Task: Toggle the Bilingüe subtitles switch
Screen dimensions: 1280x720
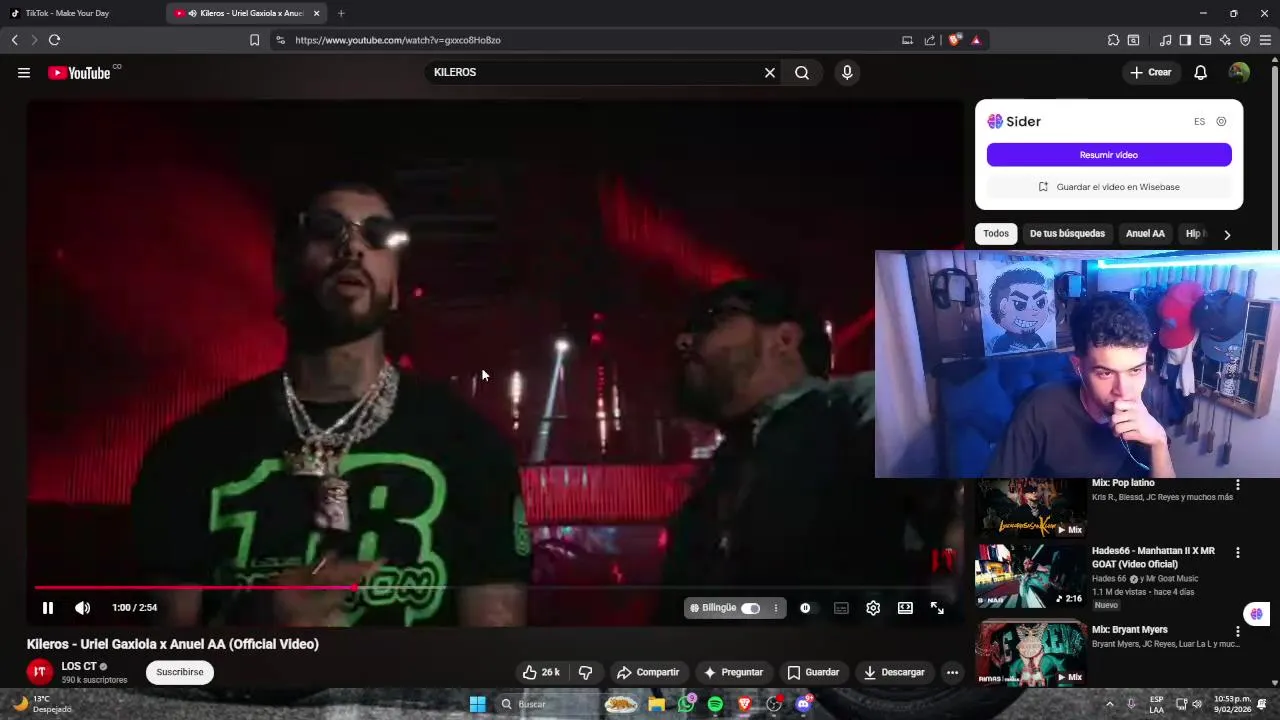Action: click(750, 608)
